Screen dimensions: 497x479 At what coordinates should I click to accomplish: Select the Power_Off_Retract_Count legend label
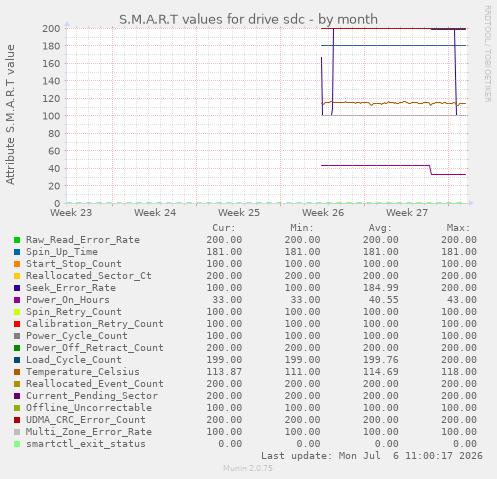(95, 348)
